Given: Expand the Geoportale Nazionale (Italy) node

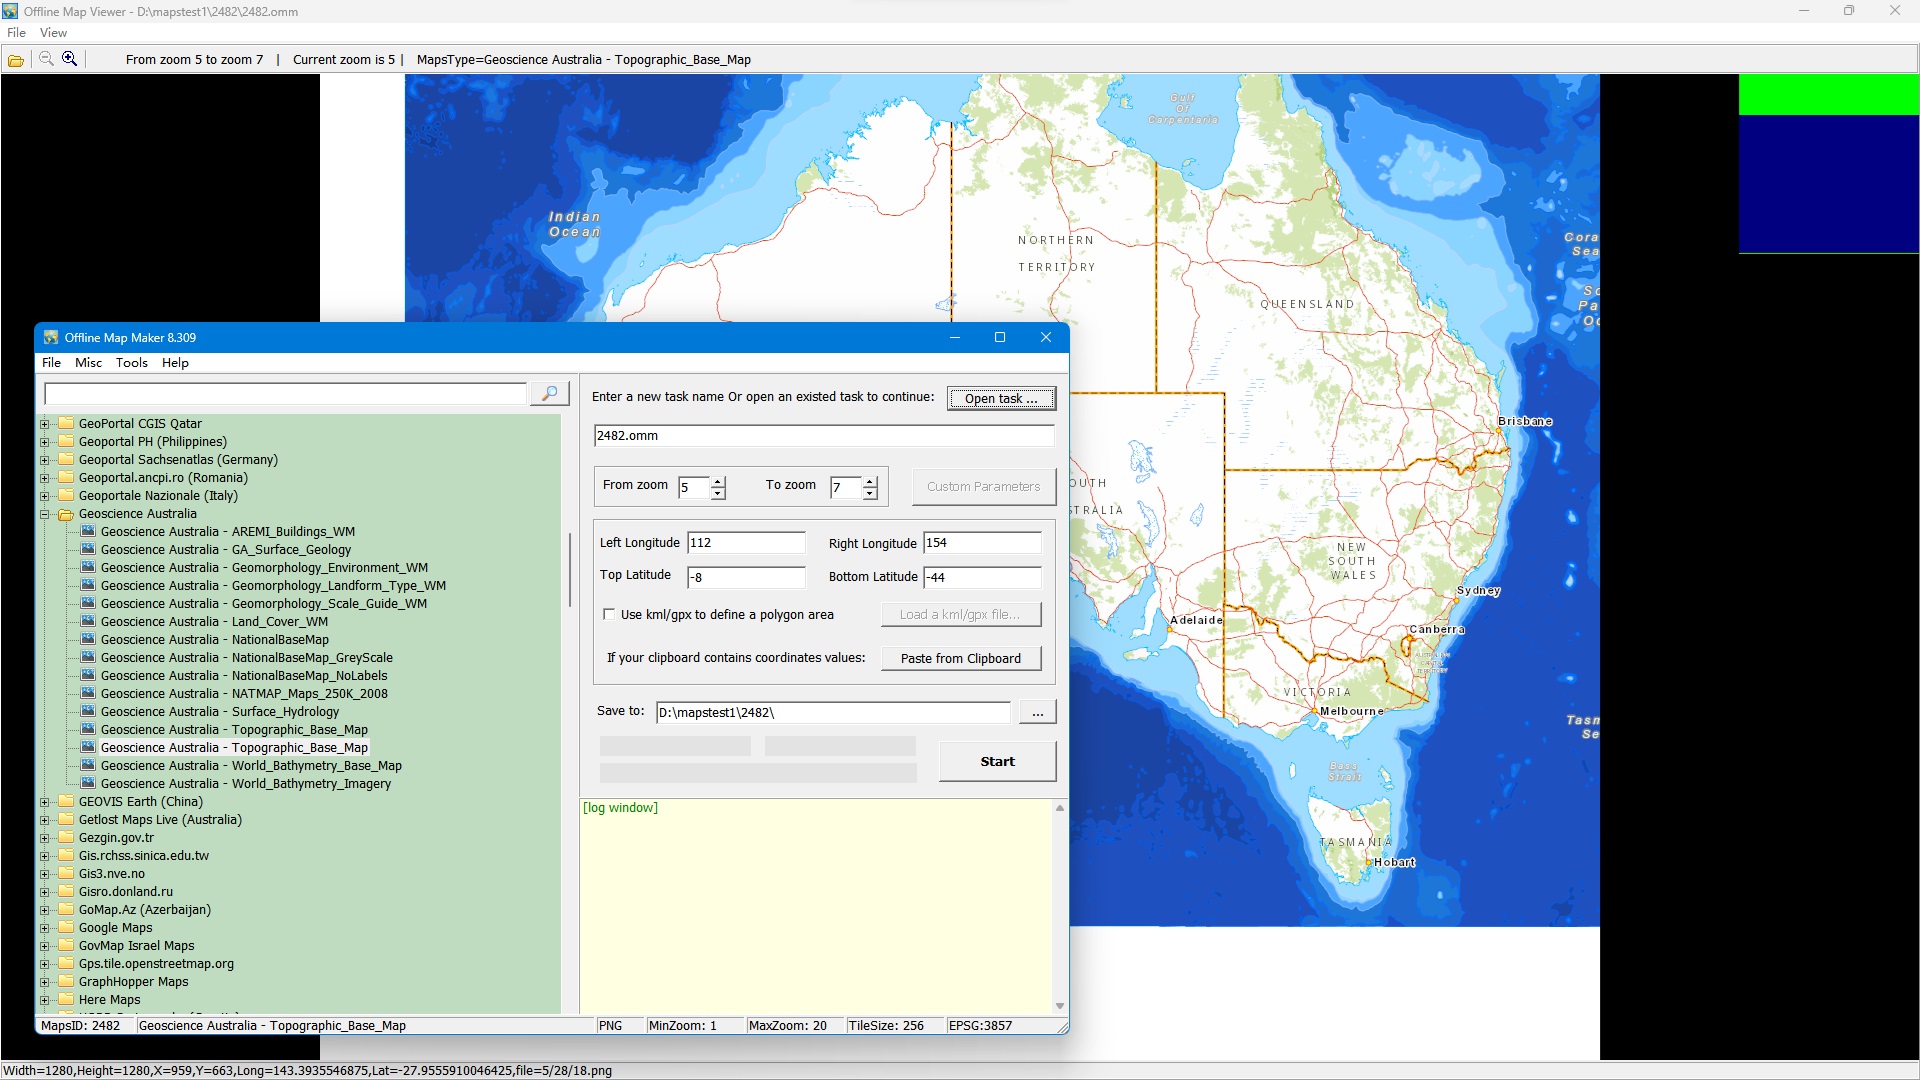Looking at the screenshot, I should tap(44, 496).
